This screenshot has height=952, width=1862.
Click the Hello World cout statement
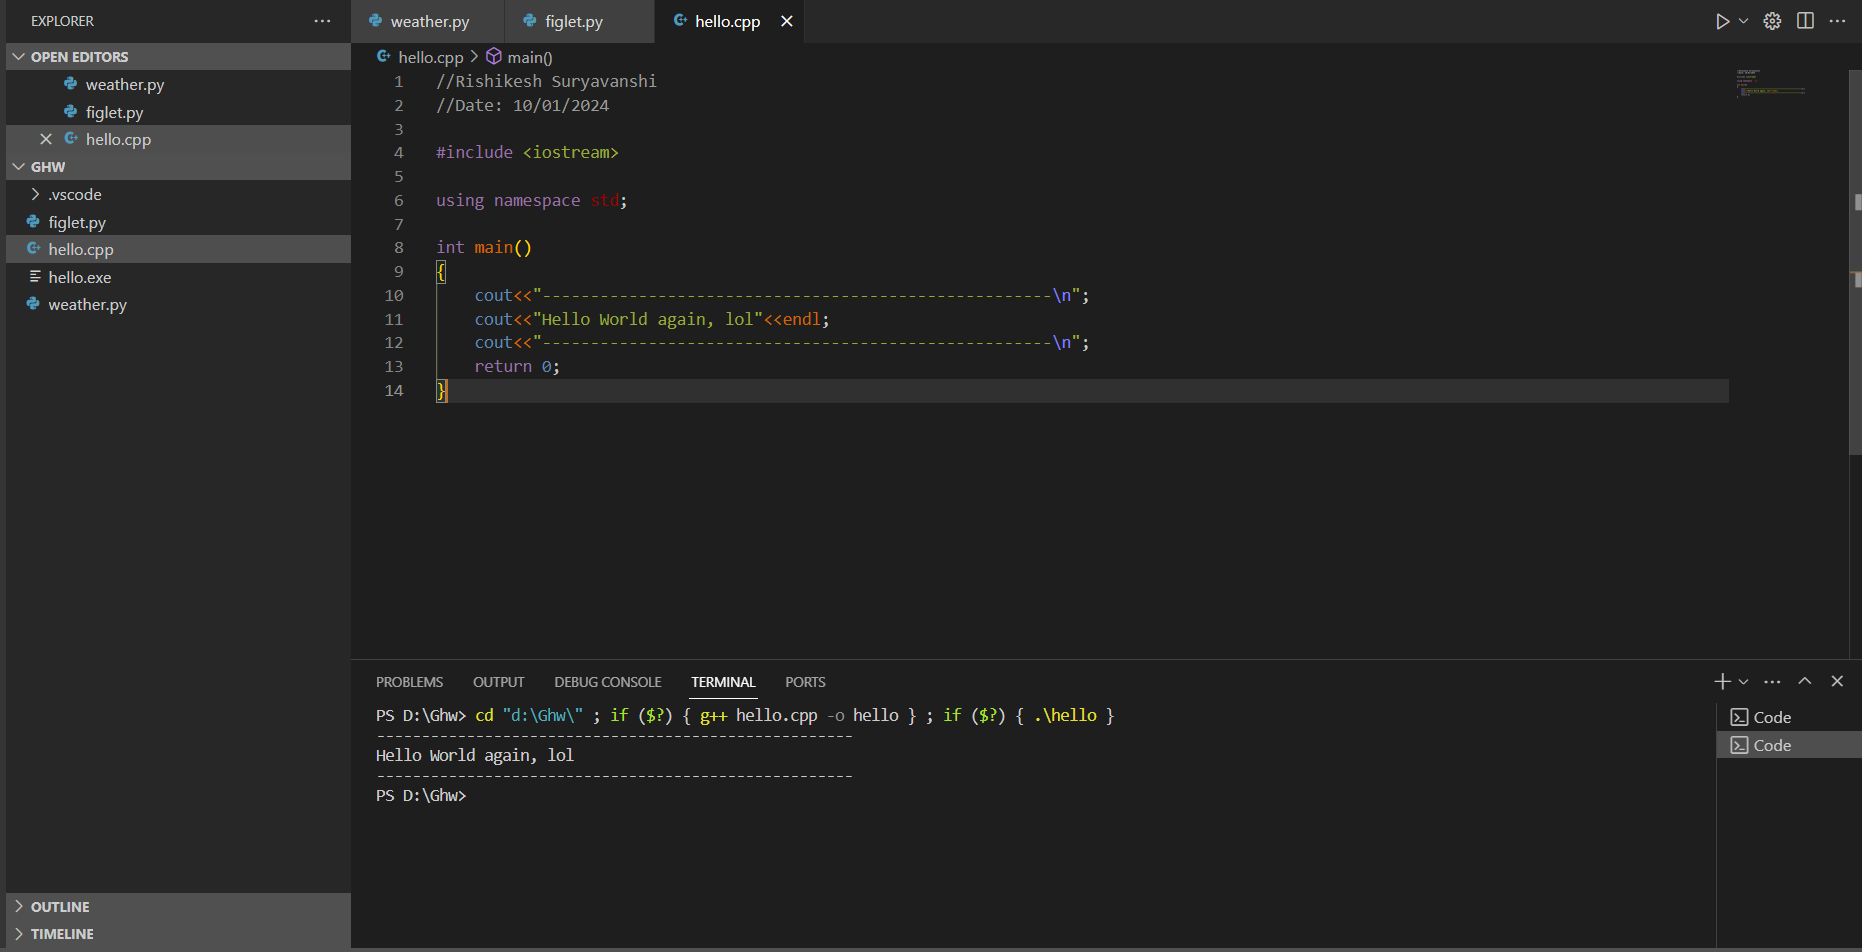pos(652,319)
